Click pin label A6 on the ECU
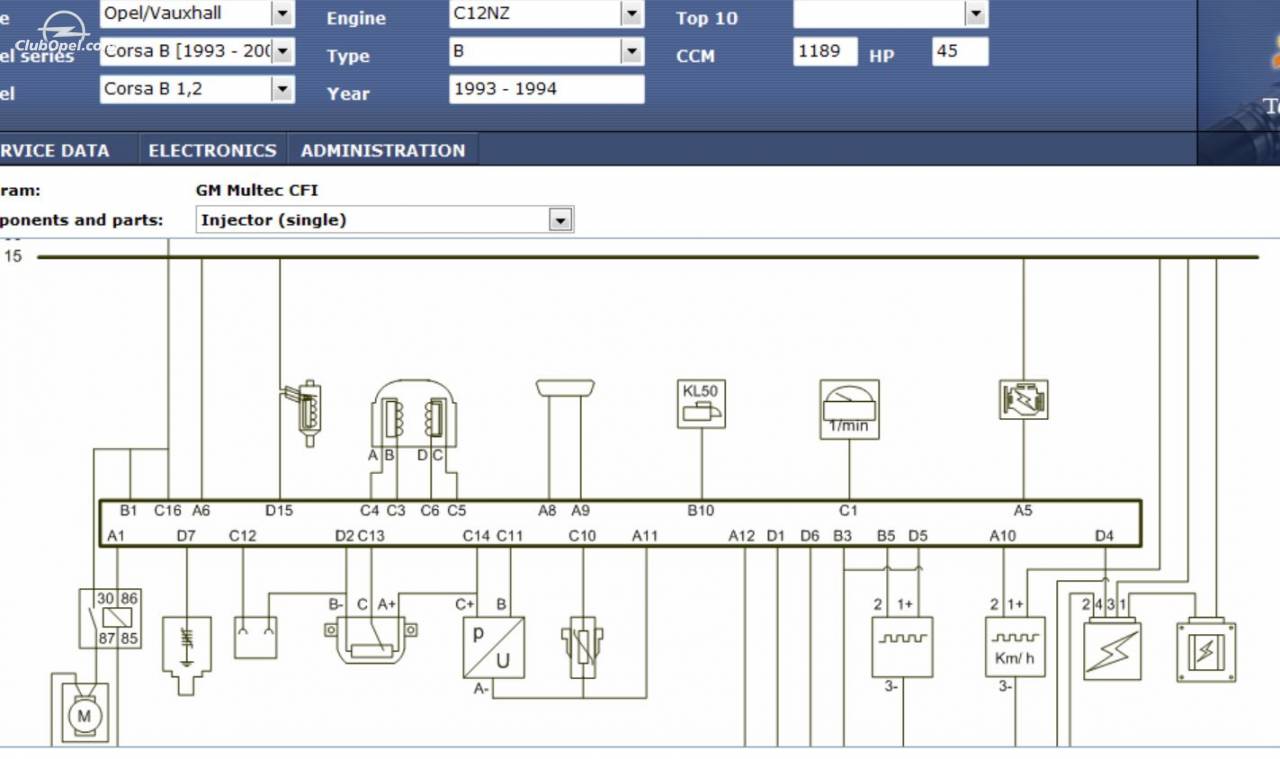1280x759 pixels. 201,511
